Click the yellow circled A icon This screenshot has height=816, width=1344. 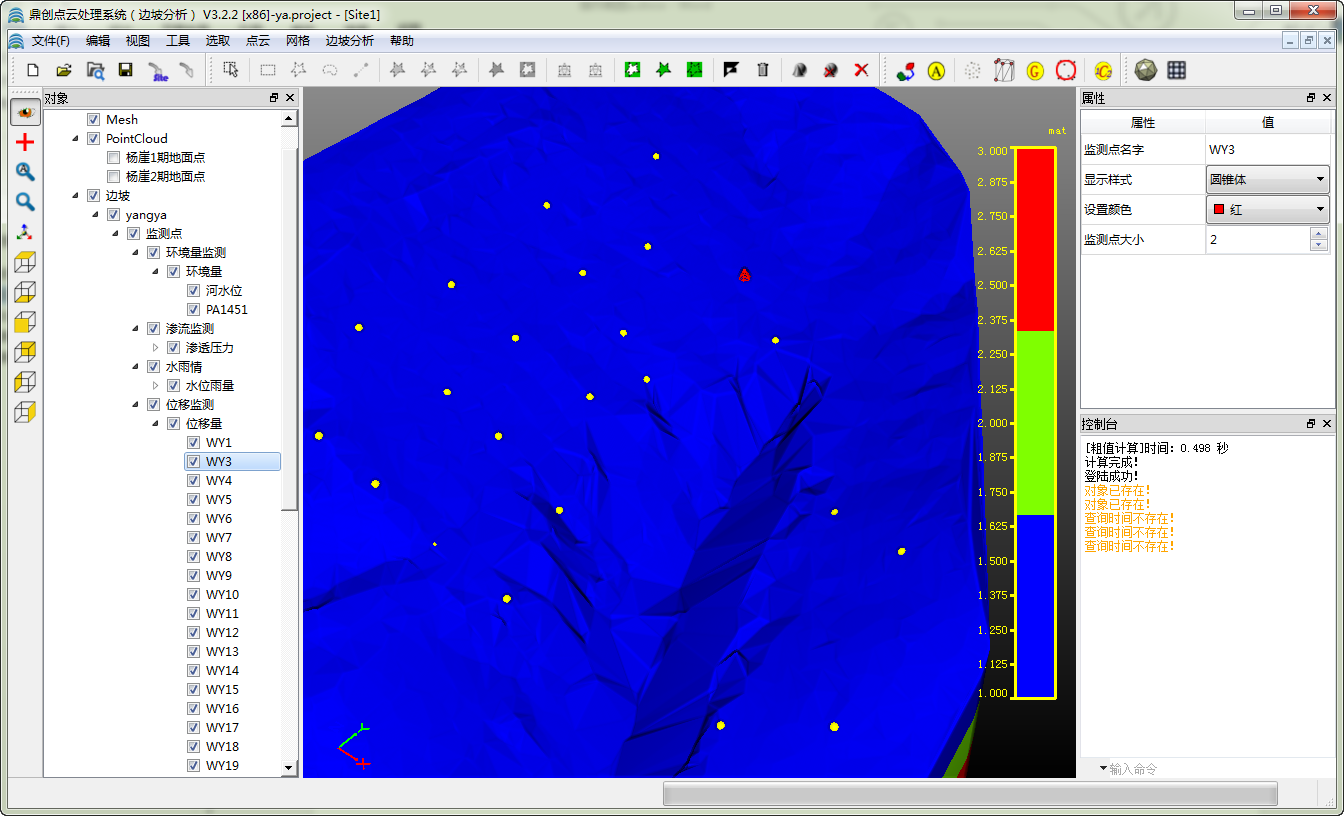pos(936,70)
